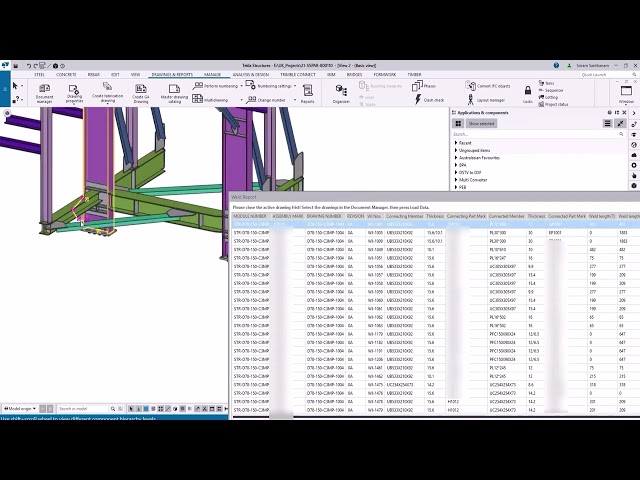Open the DRAWINGS & REPORTS tab
The height and width of the screenshot is (480, 640).
[x=172, y=75]
